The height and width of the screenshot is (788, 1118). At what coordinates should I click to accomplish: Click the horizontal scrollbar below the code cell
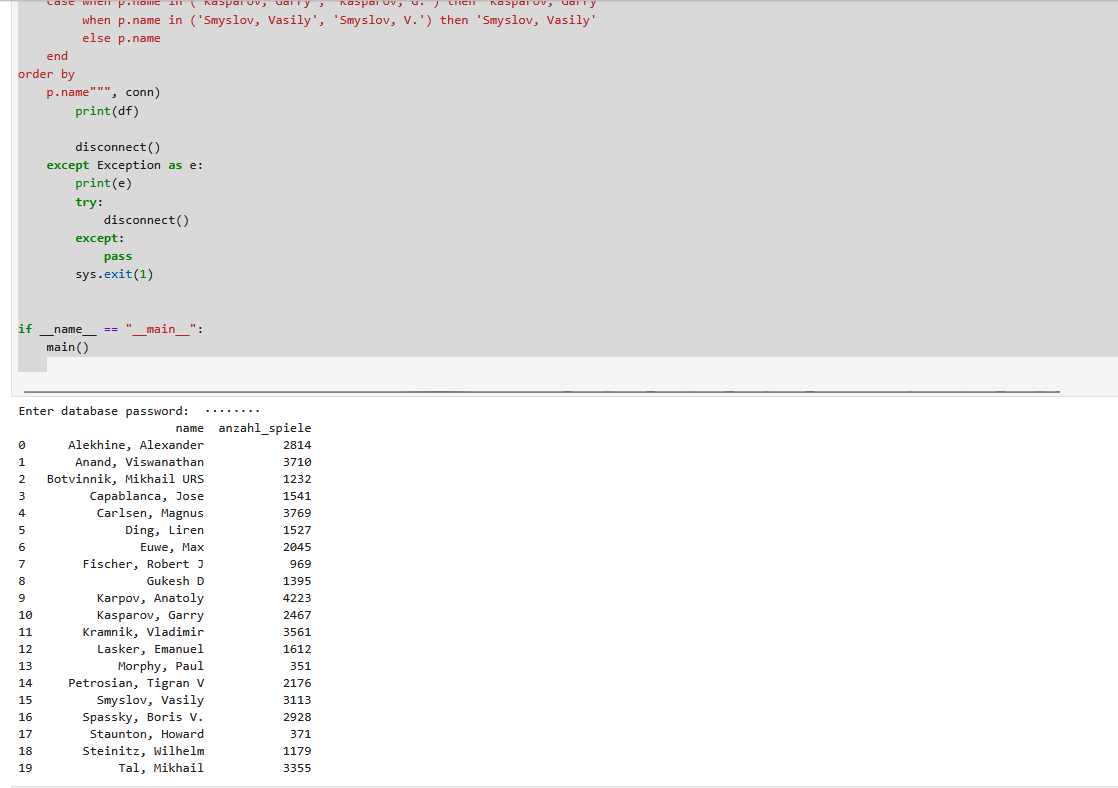coord(540,392)
